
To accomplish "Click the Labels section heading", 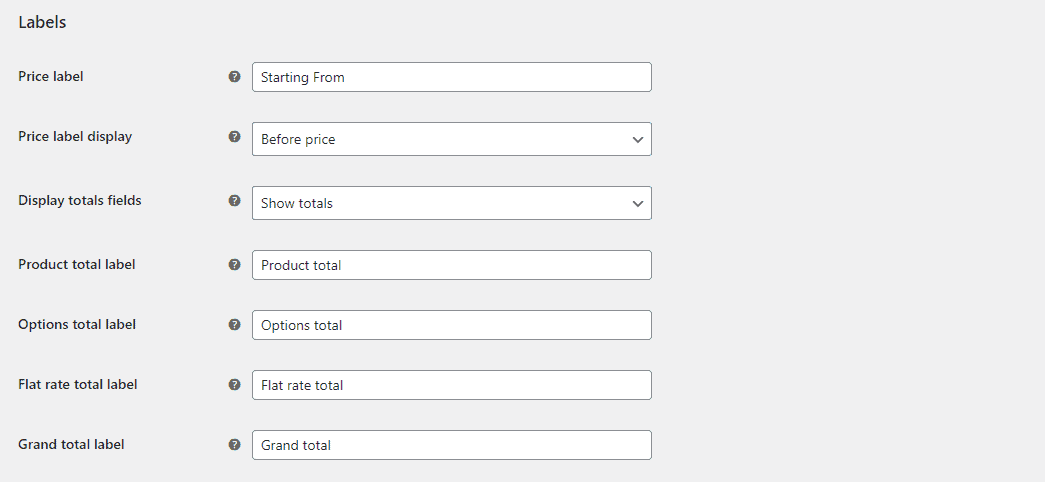I will [42, 22].
